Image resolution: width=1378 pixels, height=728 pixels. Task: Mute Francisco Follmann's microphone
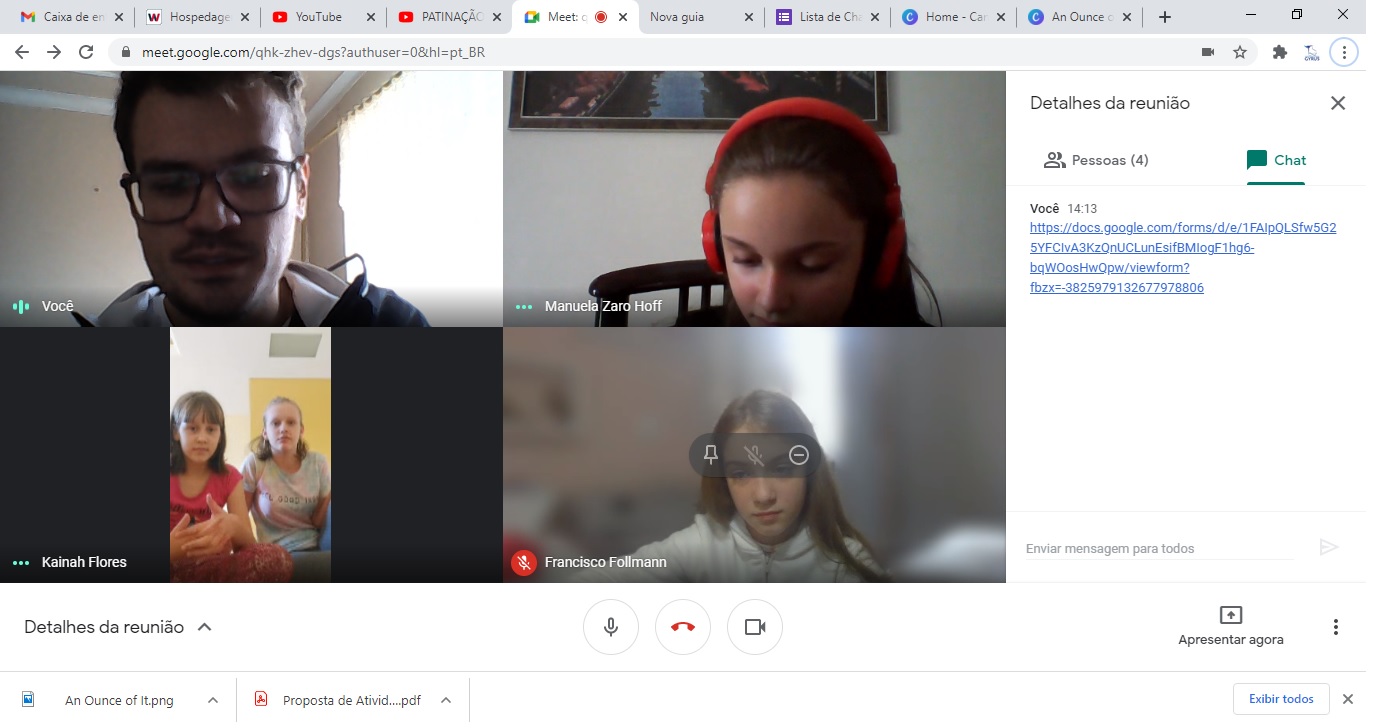coord(753,455)
